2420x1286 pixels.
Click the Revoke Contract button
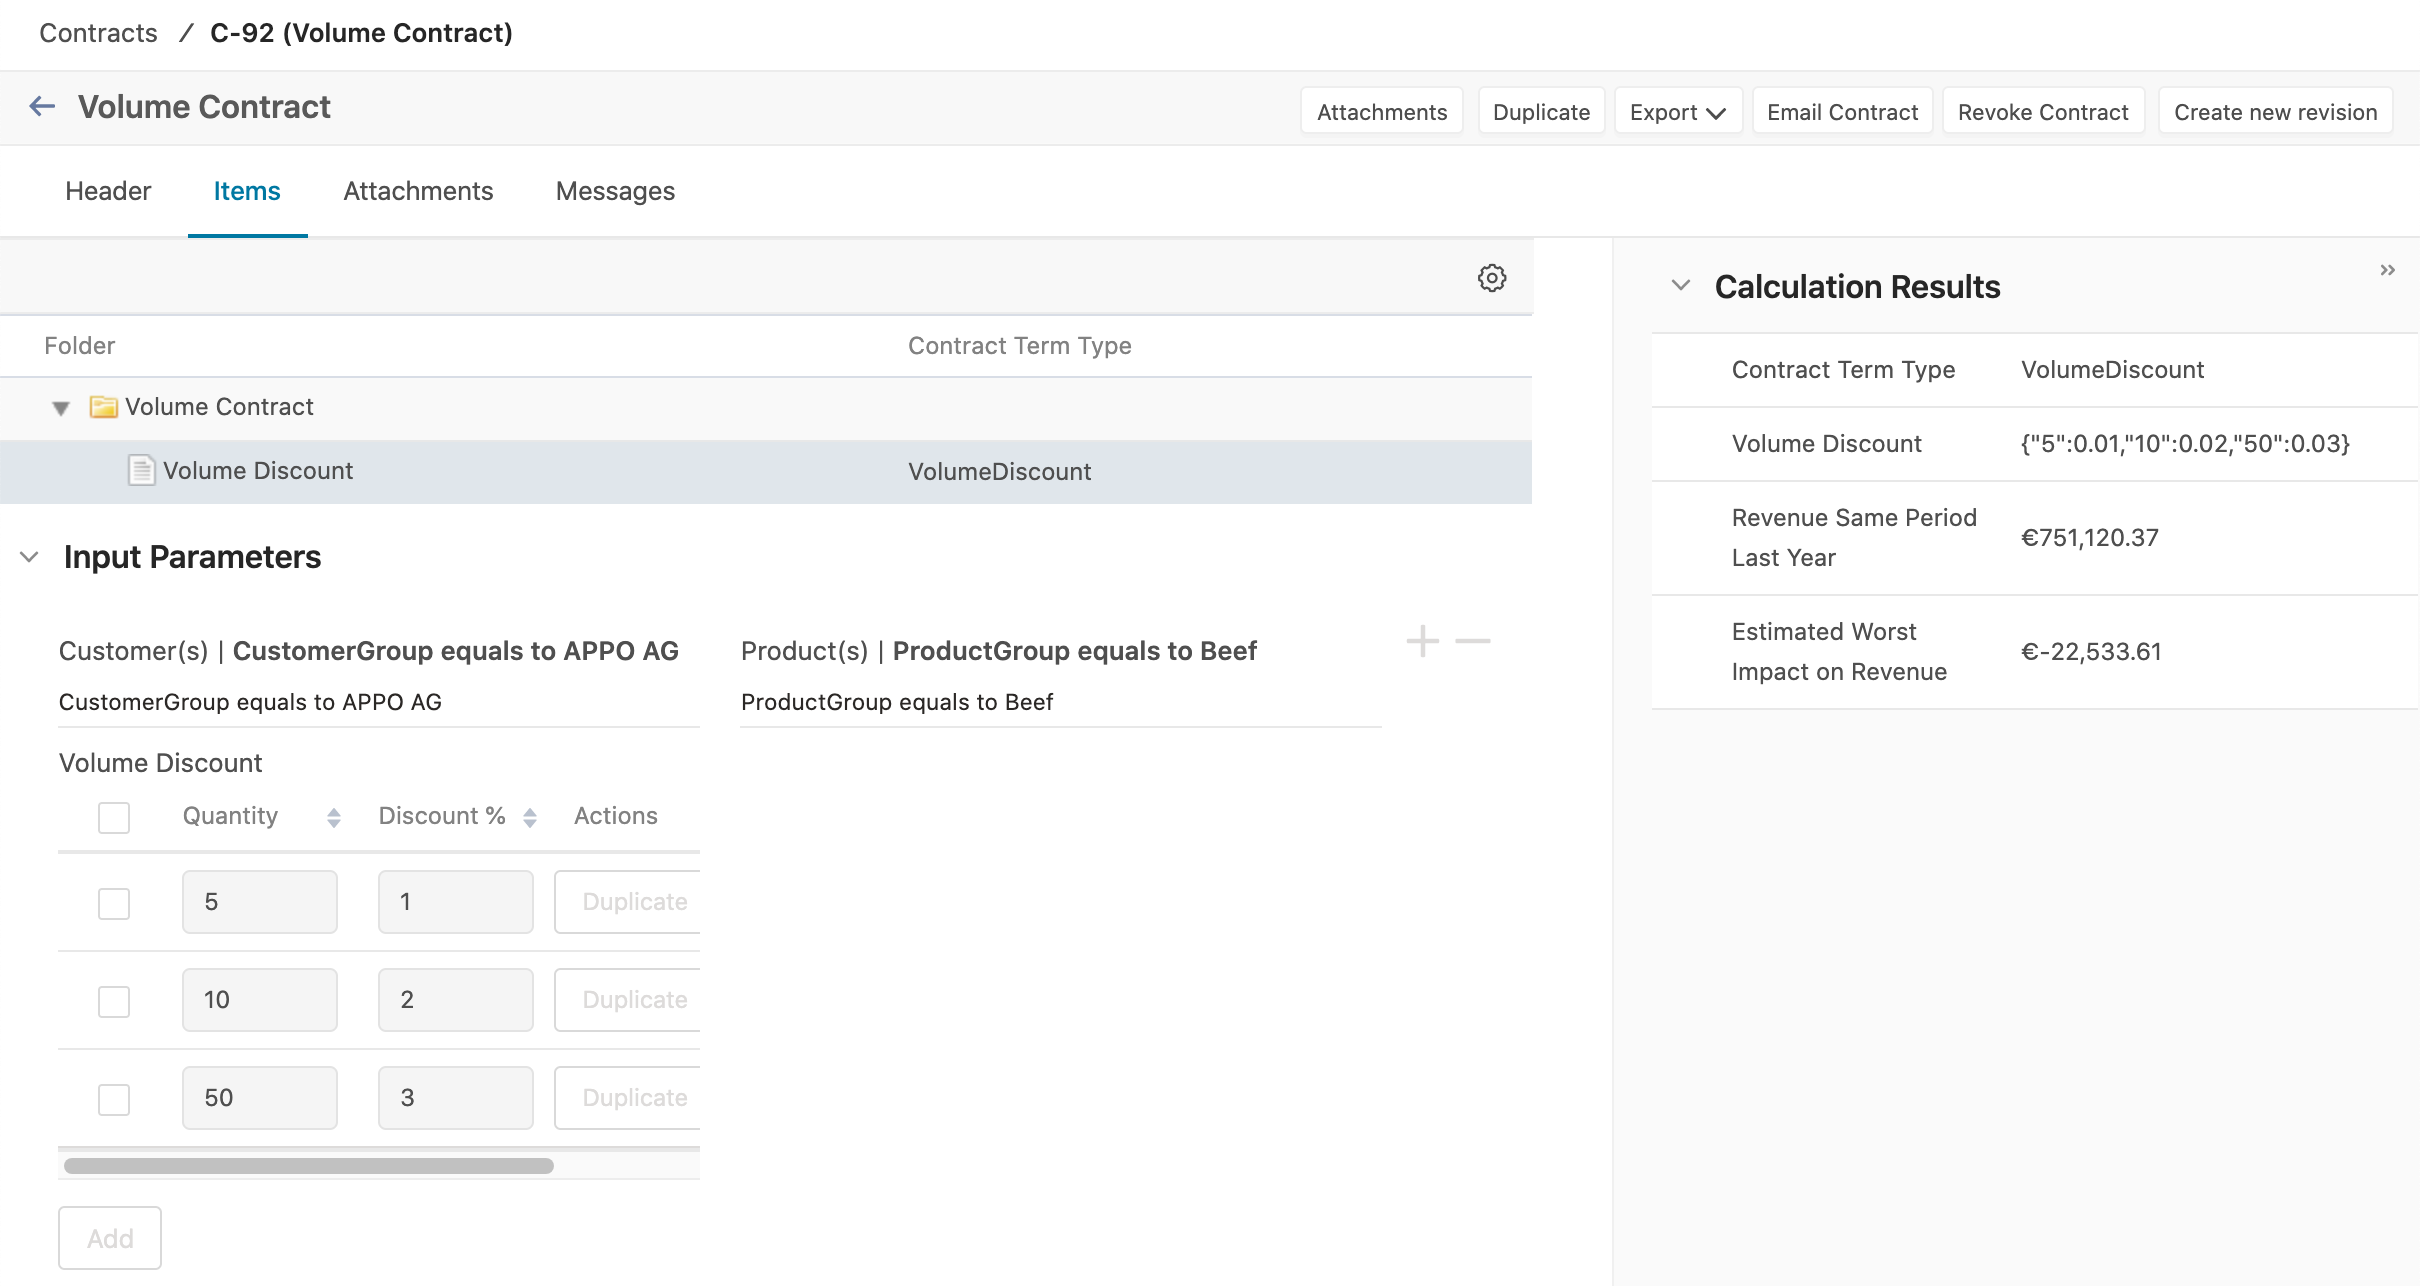tap(2042, 112)
